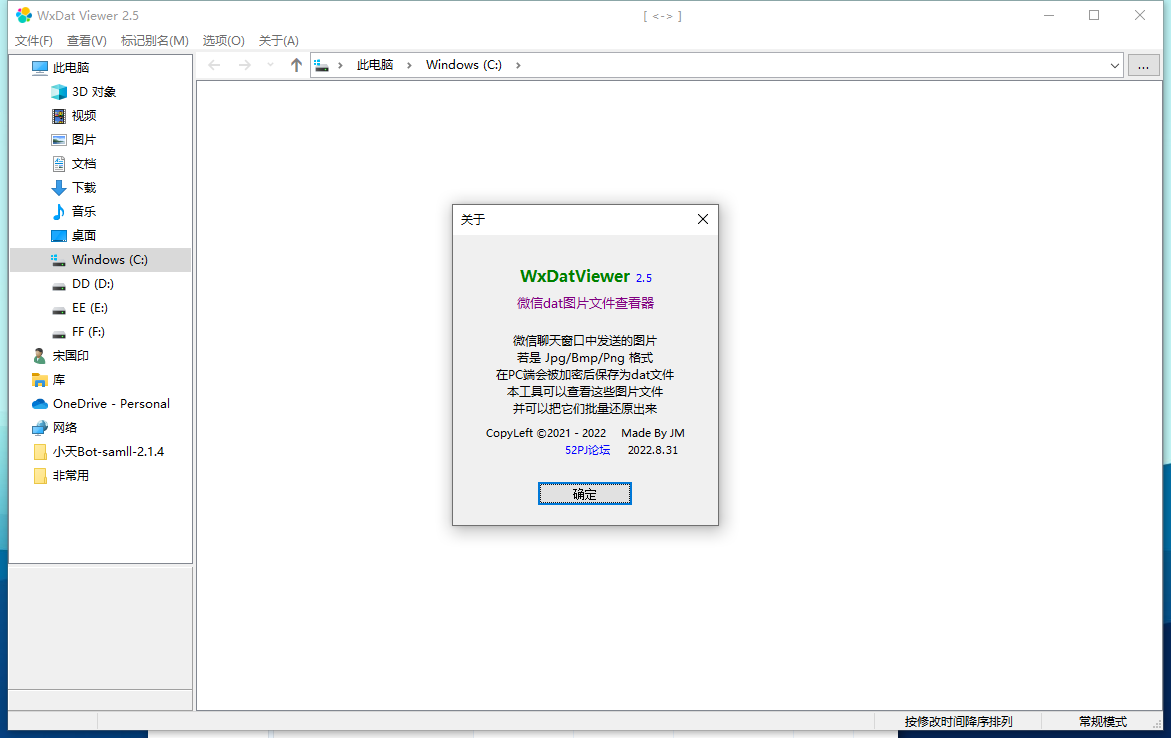
Task: Click the 库 libraries icon
Action: tap(40, 379)
